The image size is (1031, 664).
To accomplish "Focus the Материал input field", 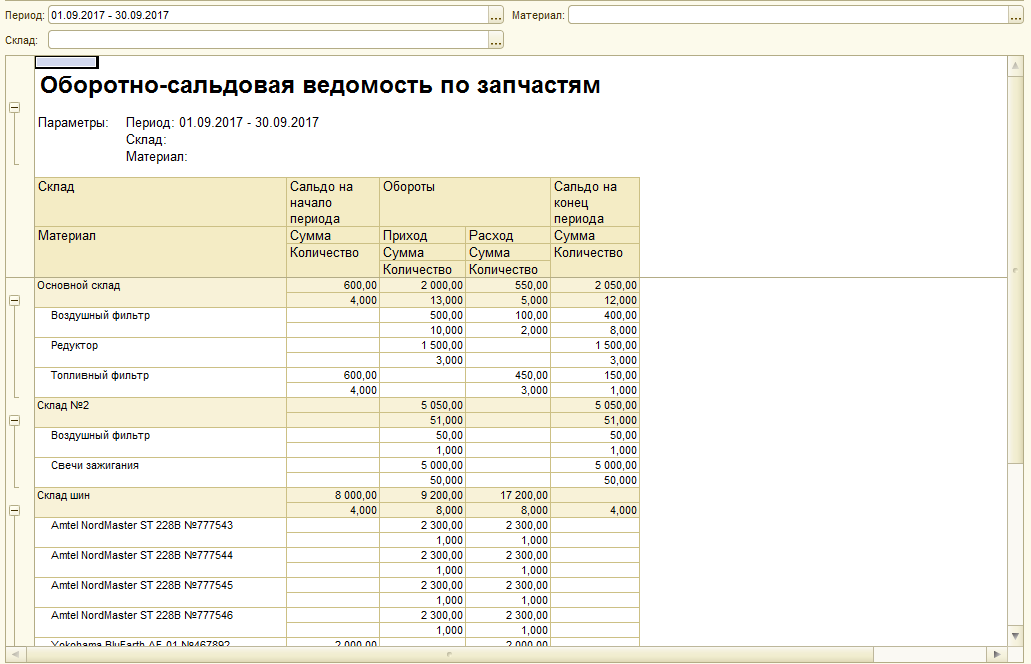I will point(788,15).
